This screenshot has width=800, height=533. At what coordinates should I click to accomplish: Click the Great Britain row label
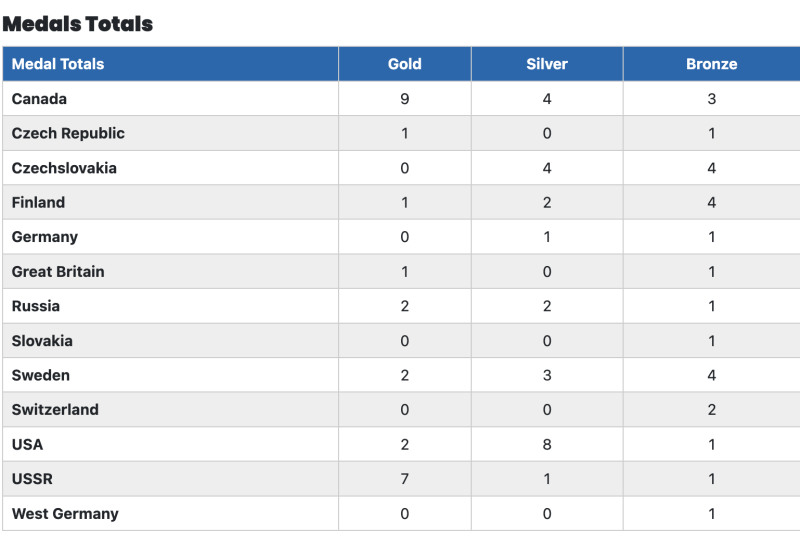pyautogui.click(x=58, y=271)
